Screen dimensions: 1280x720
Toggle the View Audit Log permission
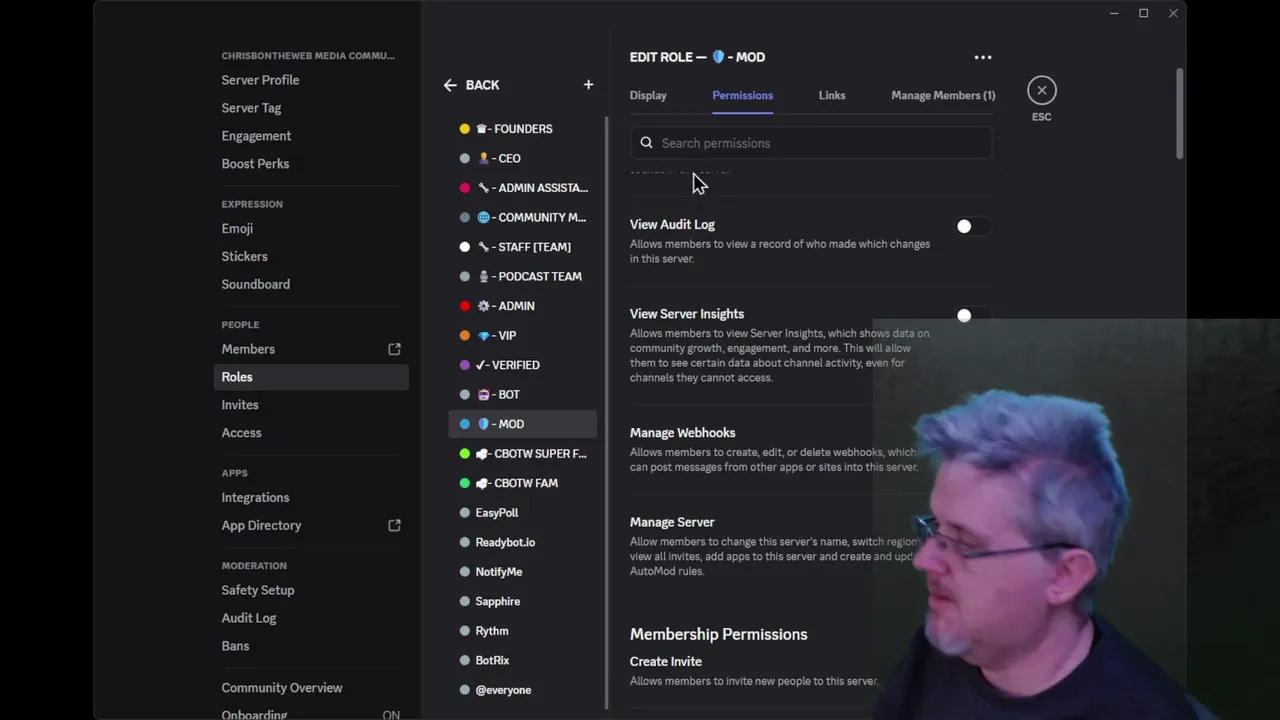[x=972, y=227]
